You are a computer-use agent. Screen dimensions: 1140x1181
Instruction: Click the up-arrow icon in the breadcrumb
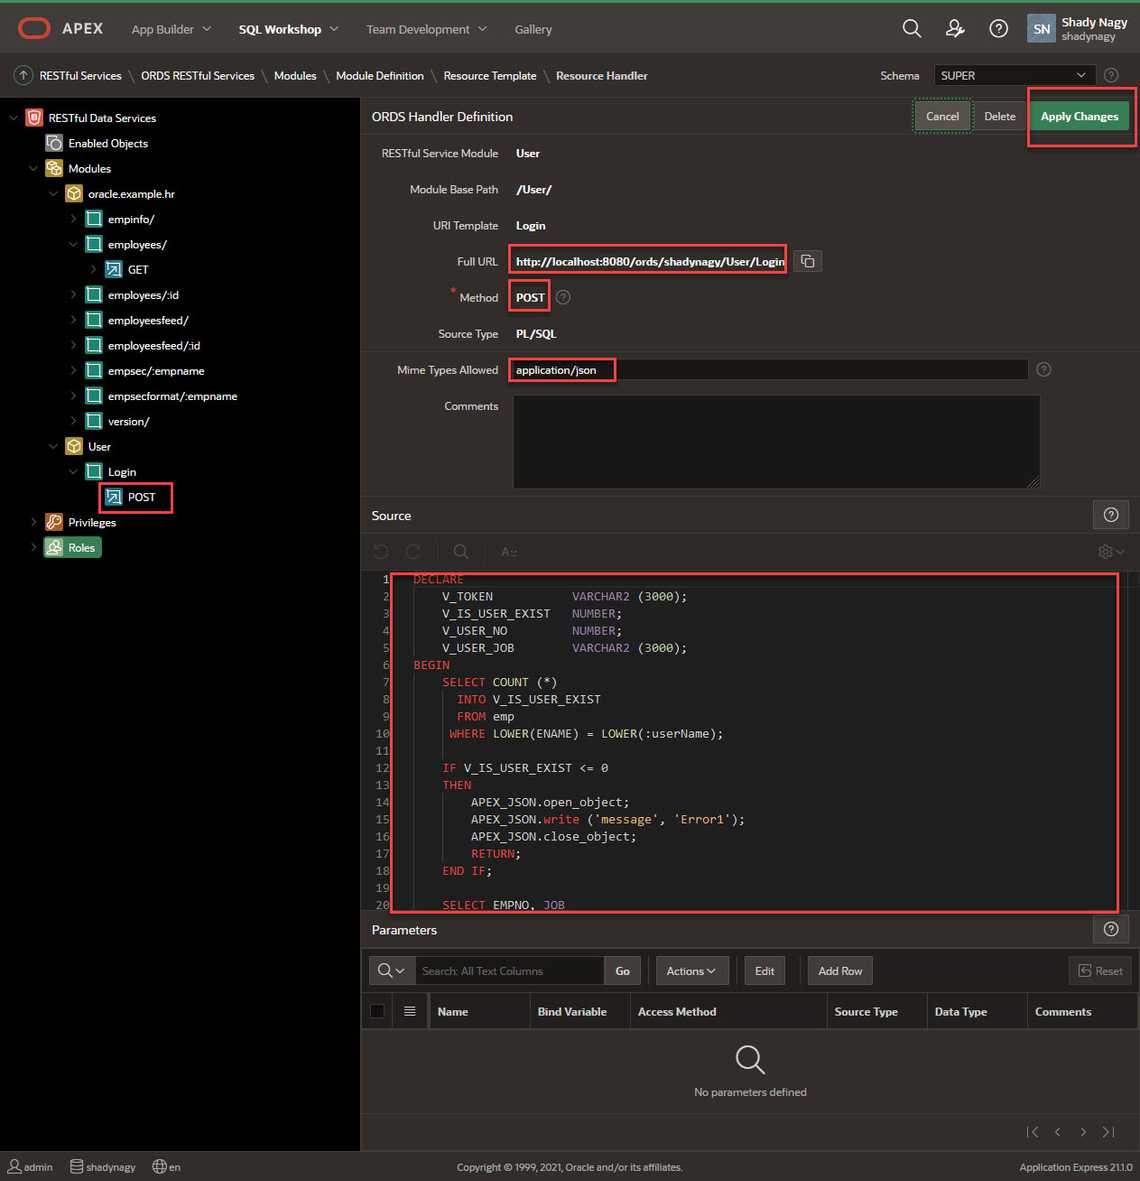(23, 76)
